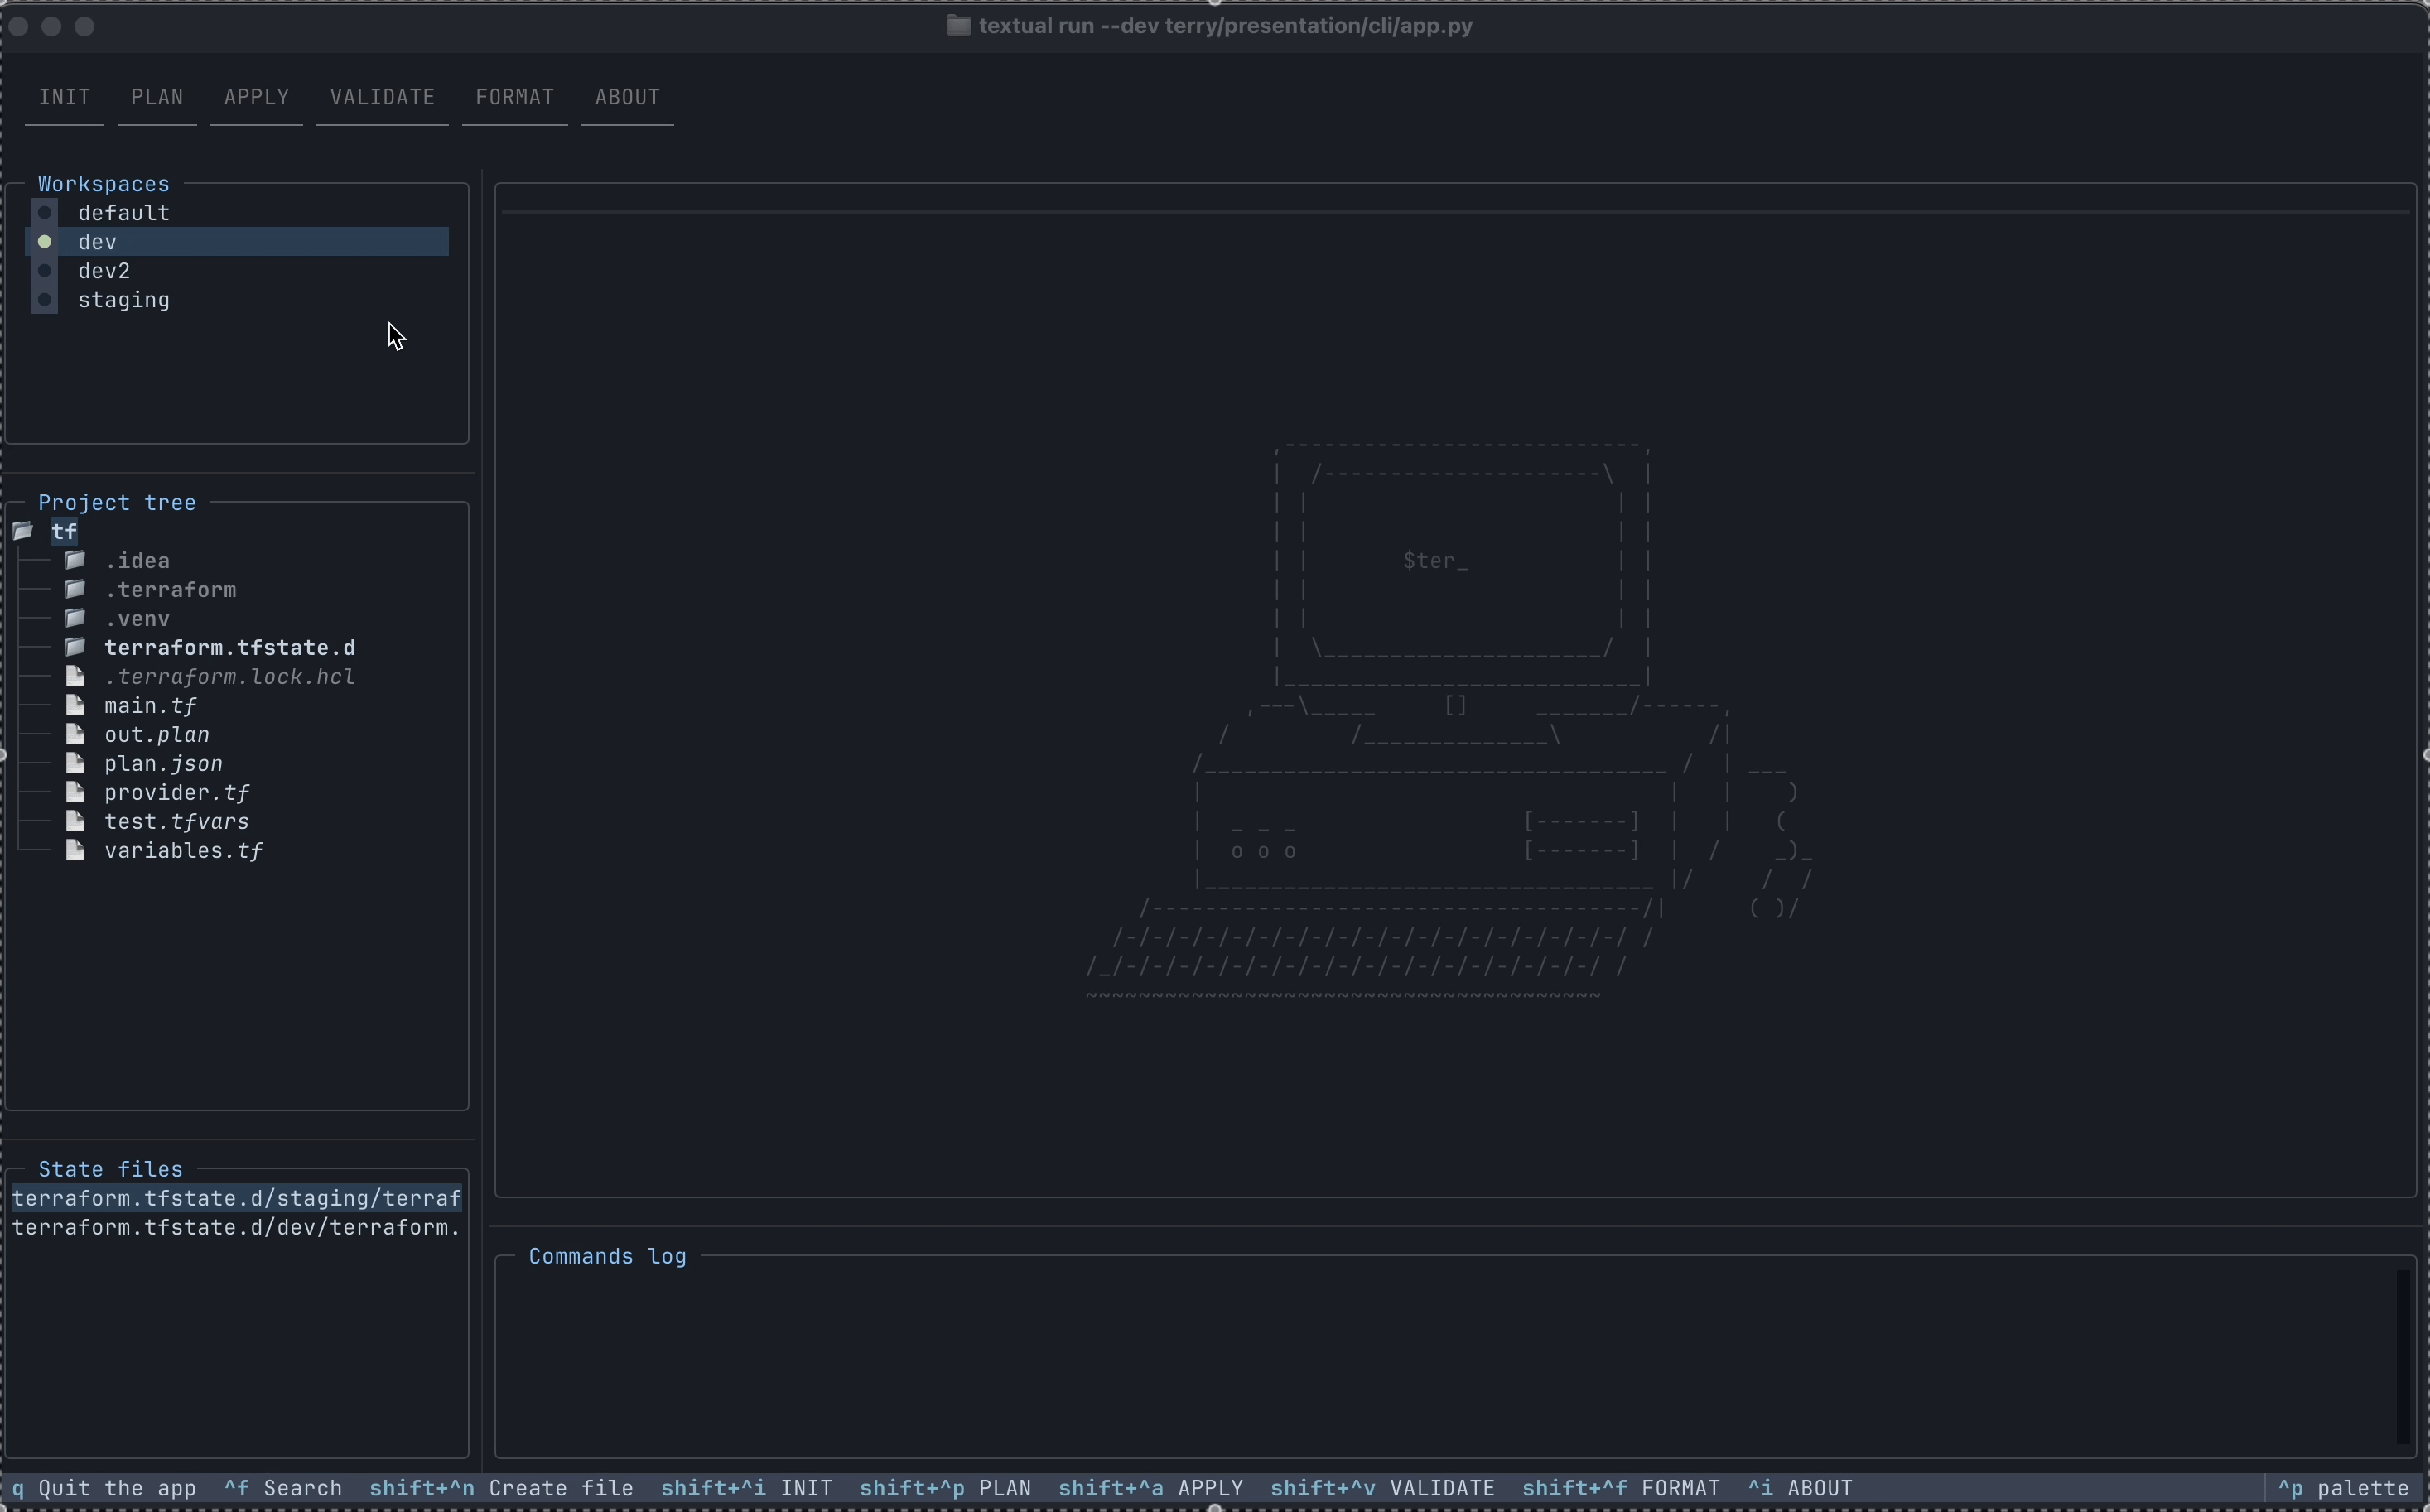Open the INIT tab
Screen dimensions: 2430x1512
(x=64, y=97)
